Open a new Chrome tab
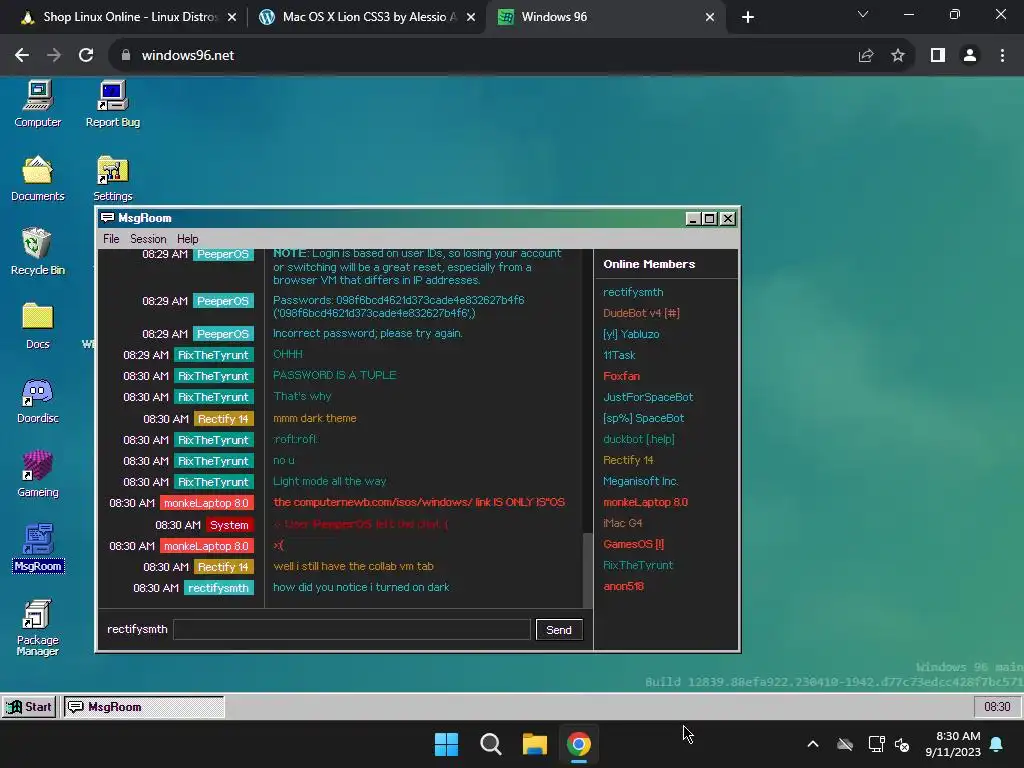This screenshot has width=1024, height=768. (x=748, y=17)
